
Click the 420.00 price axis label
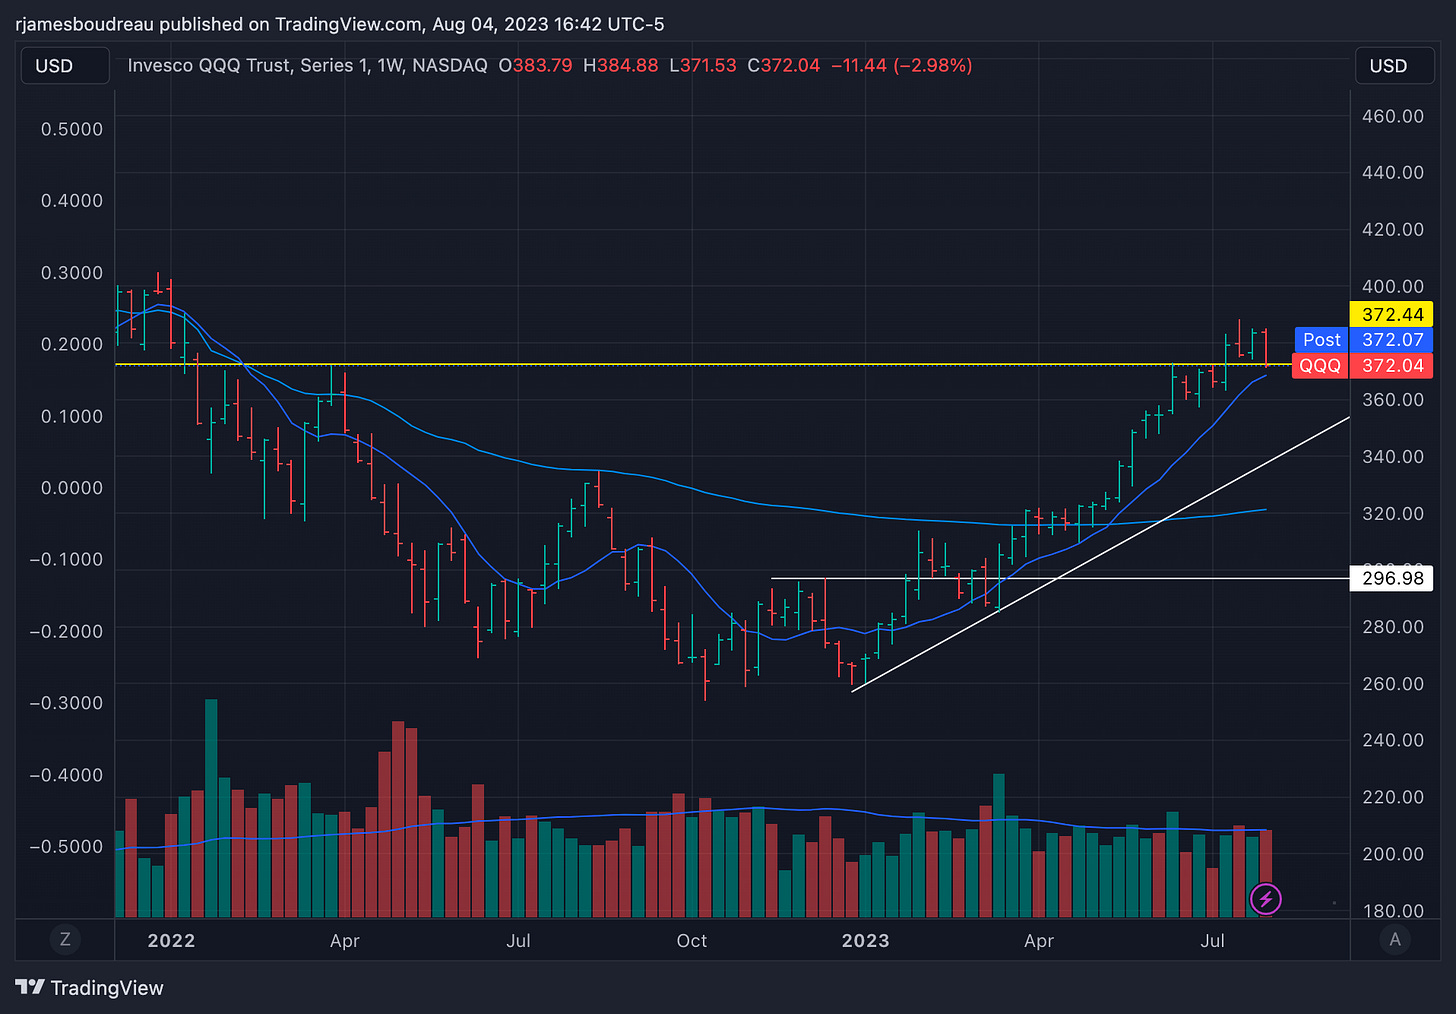1393,230
